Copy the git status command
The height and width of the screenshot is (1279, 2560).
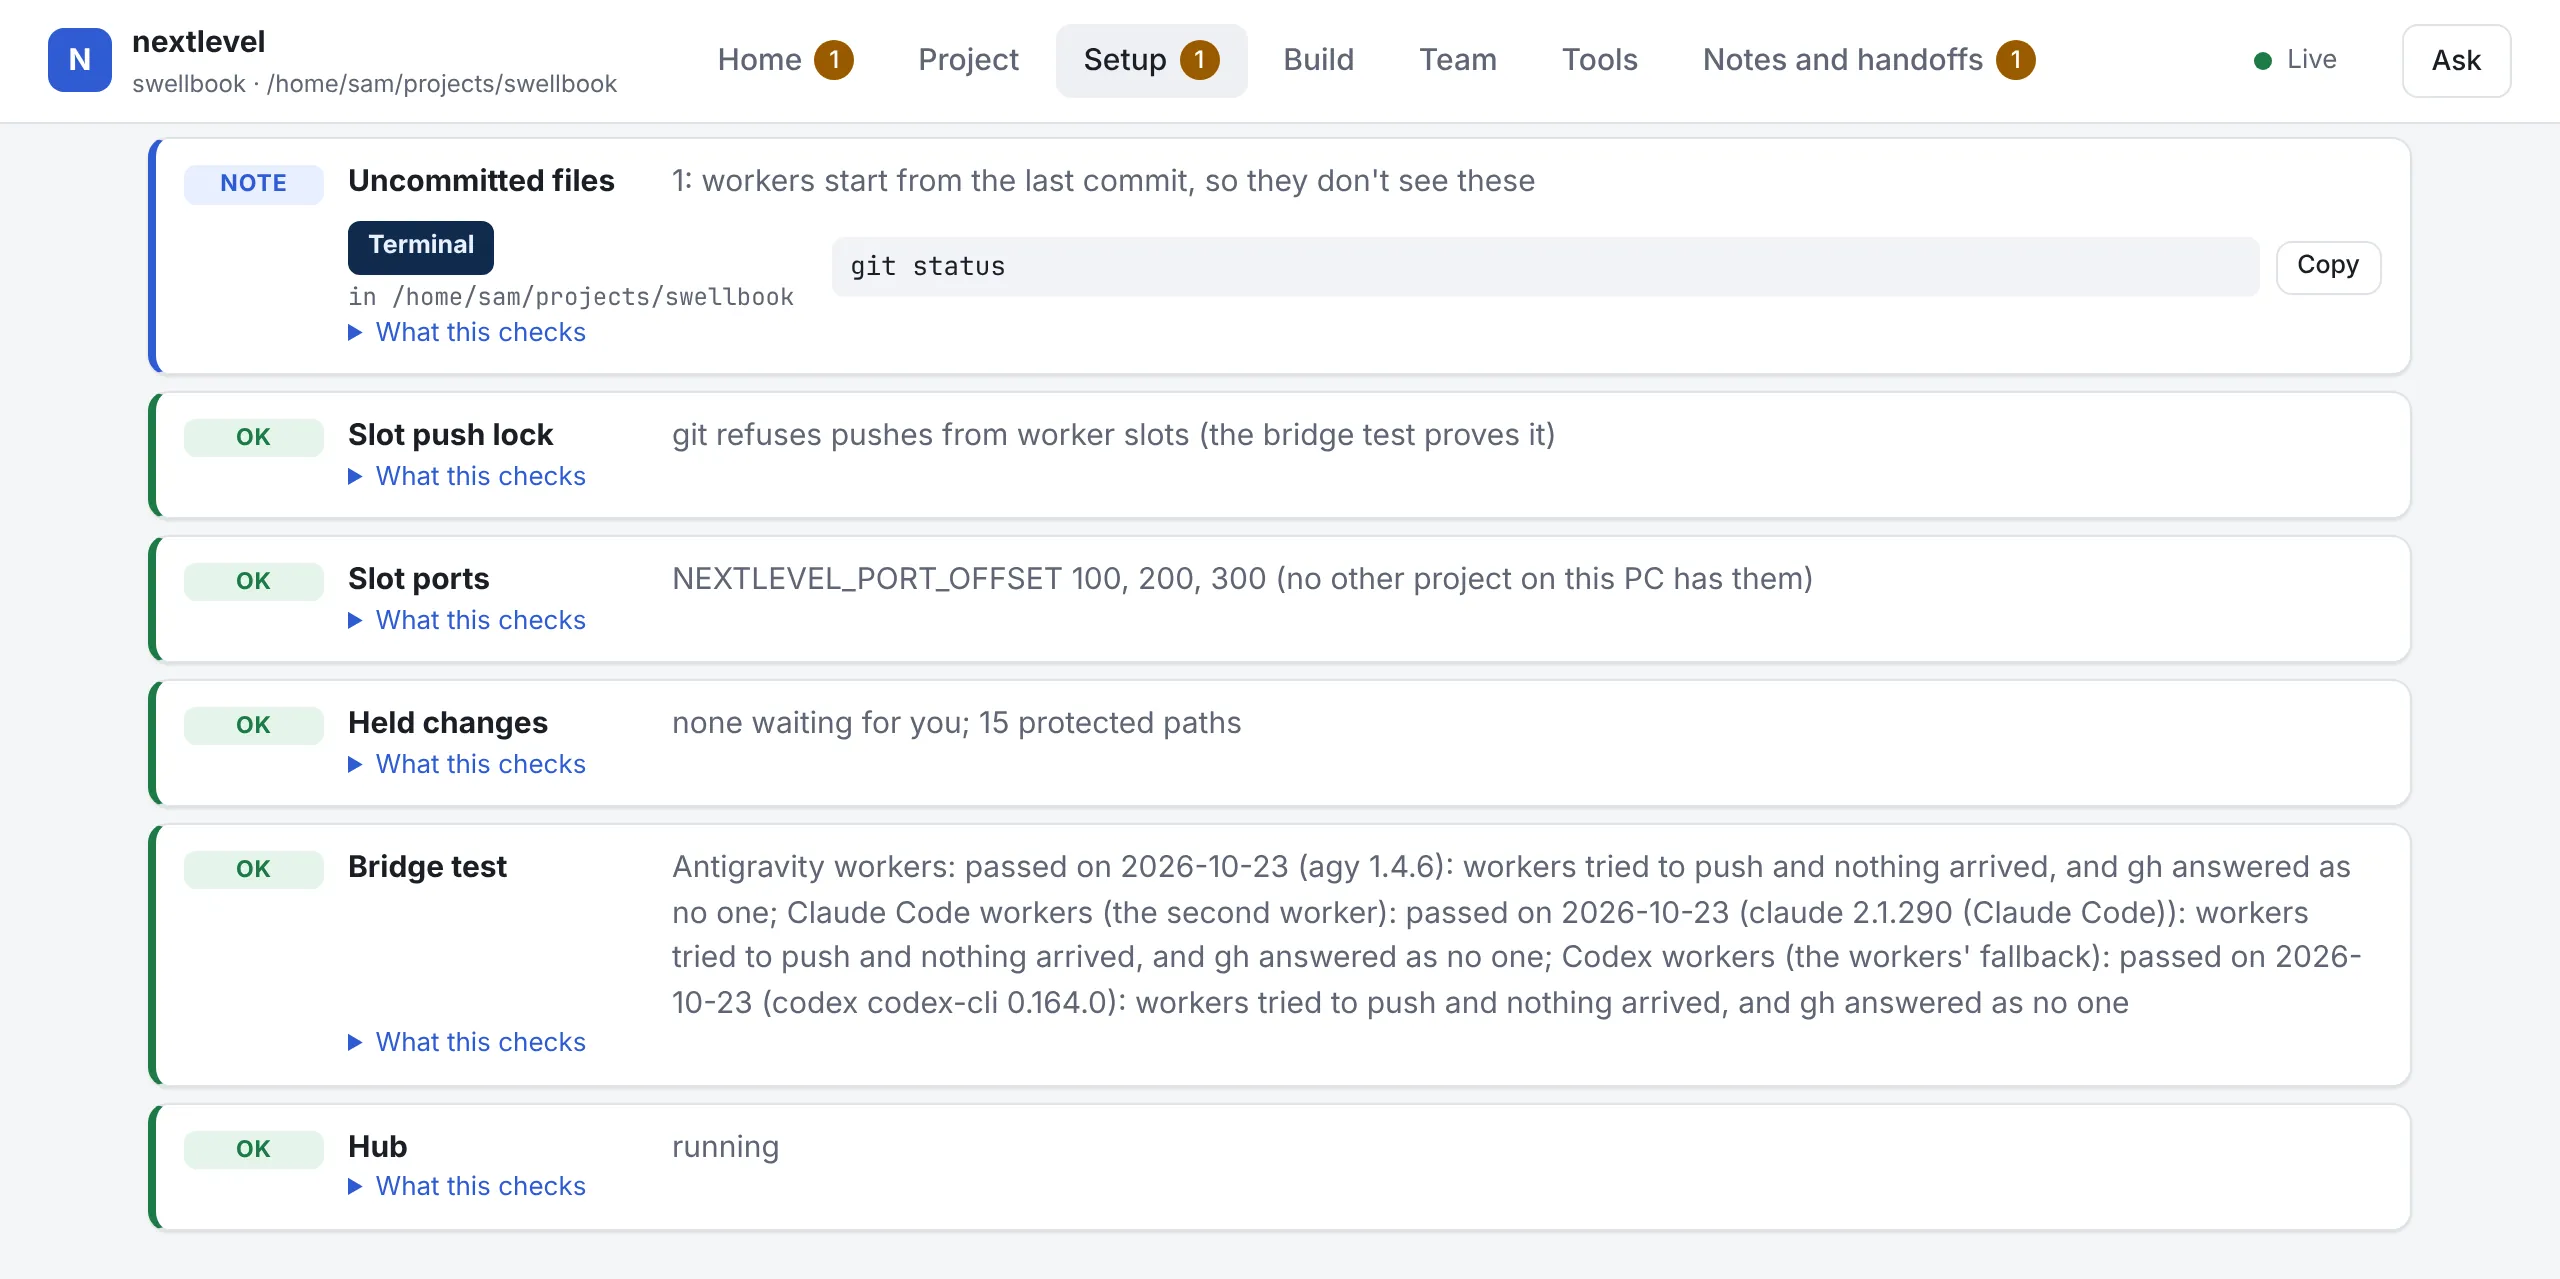click(2328, 267)
